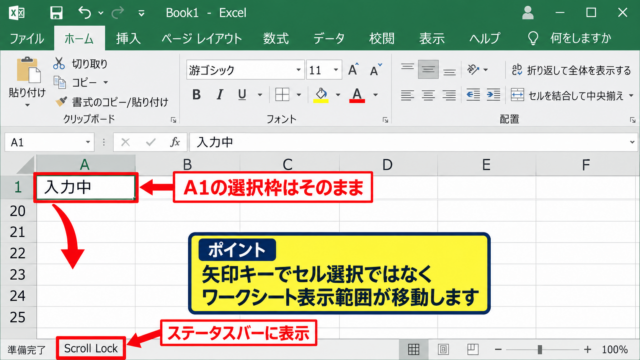
Task: Align text right
Action: (450, 95)
